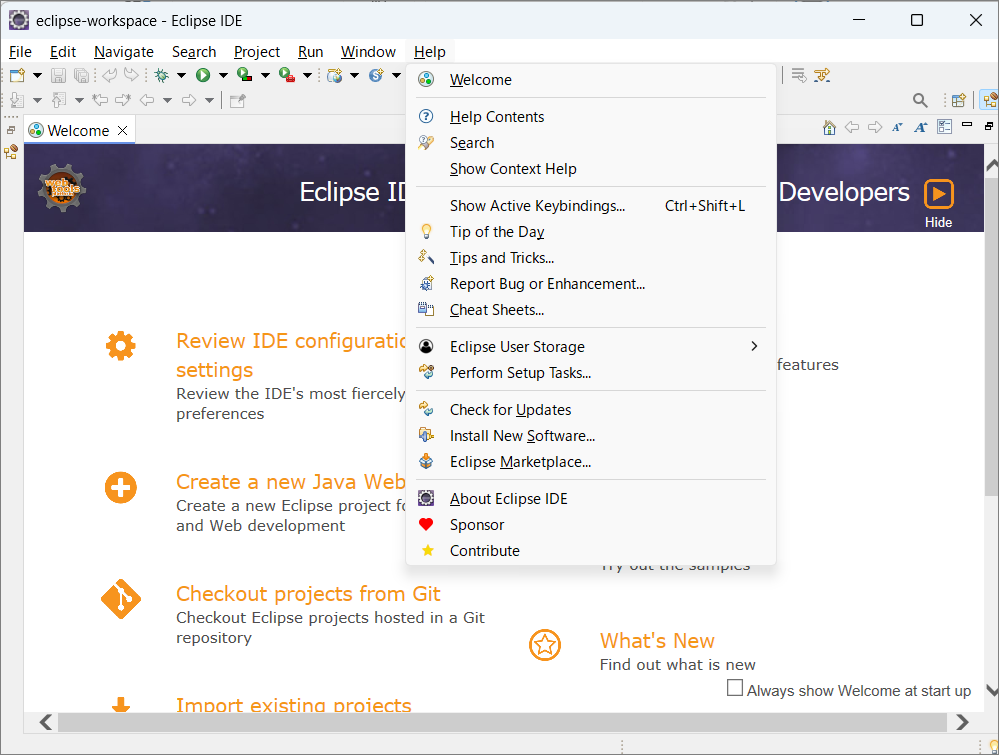The height and width of the screenshot is (755, 999).
Task: Toggle word wrap via the lines-with-arrow icon
Action: point(799,75)
